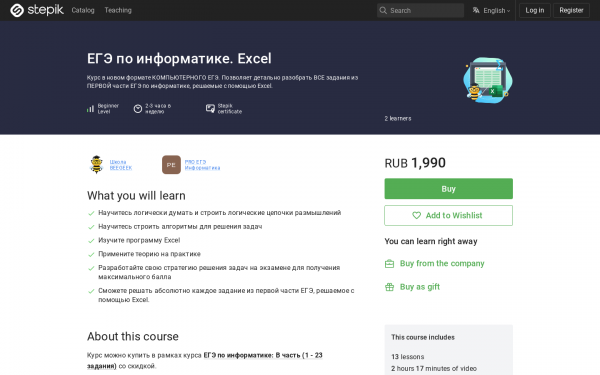The width and height of the screenshot is (600, 375).
Task: Click the What you will learn heading
Action: (x=136, y=196)
